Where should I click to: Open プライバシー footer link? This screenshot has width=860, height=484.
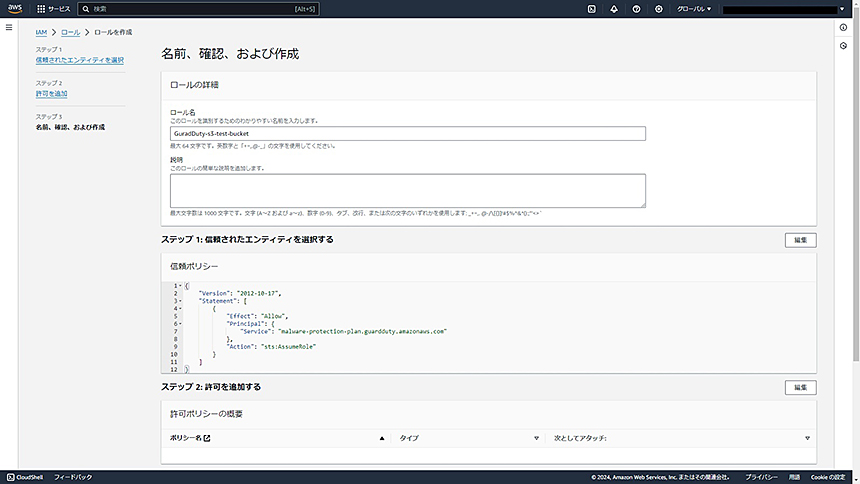point(761,477)
